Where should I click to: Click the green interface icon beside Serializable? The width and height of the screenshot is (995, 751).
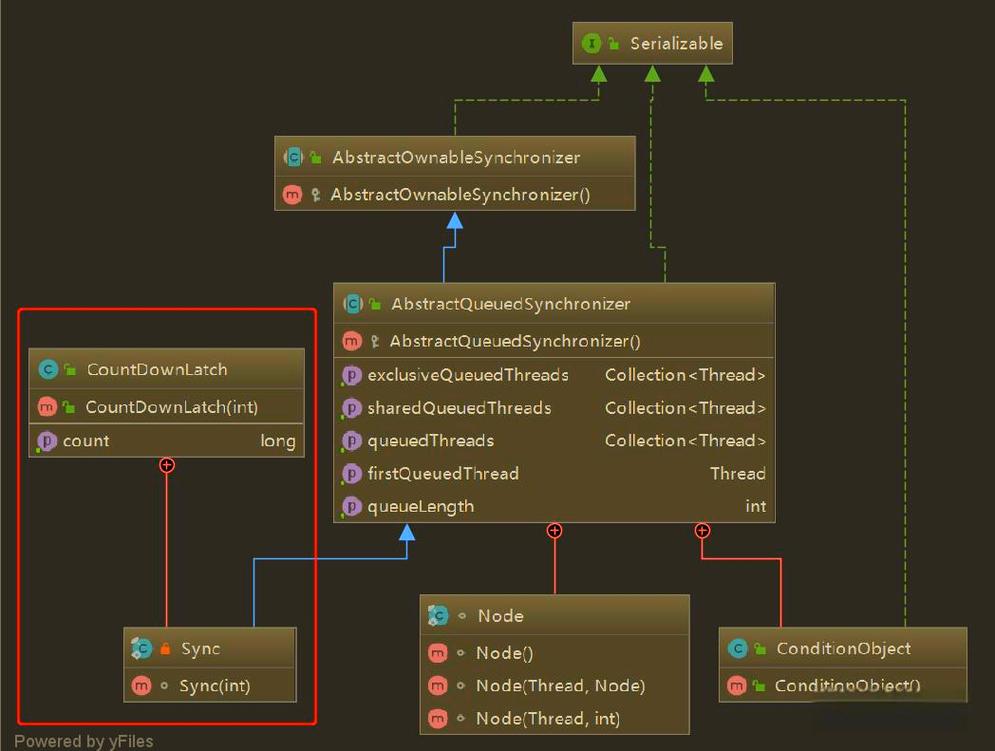tap(591, 43)
